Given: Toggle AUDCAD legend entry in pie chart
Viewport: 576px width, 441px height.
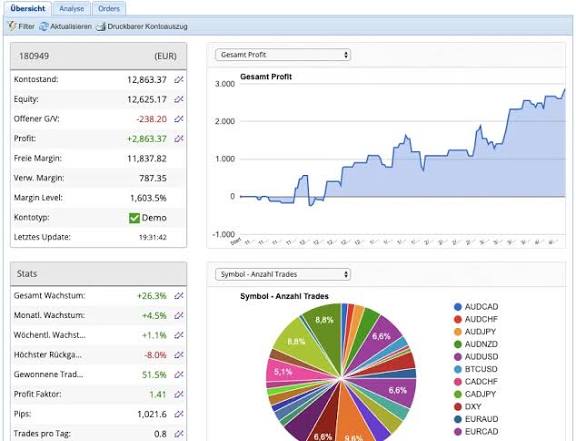Looking at the screenshot, I should pyautogui.click(x=476, y=307).
